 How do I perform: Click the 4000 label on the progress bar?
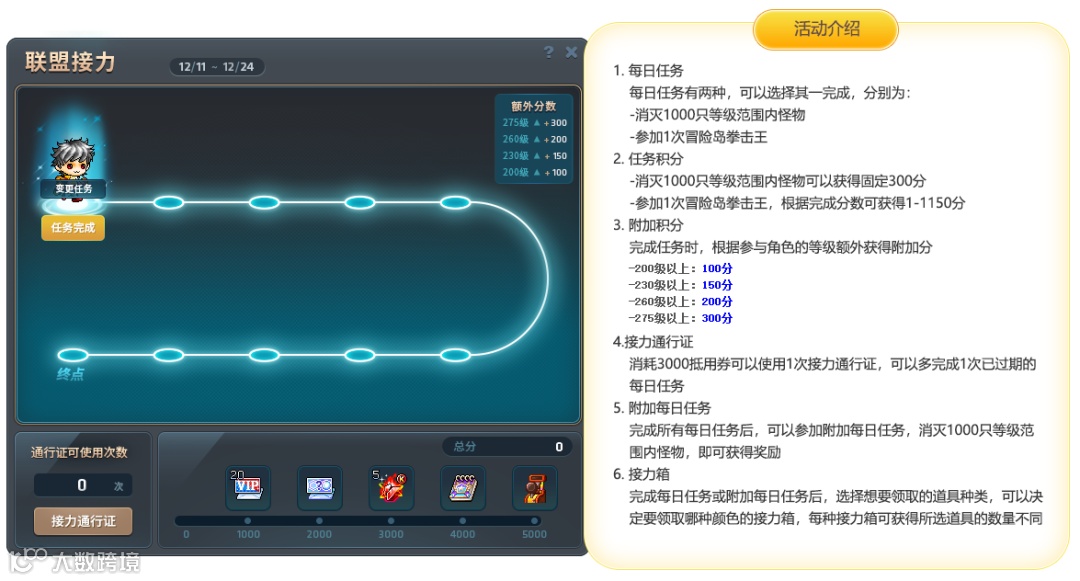(463, 534)
